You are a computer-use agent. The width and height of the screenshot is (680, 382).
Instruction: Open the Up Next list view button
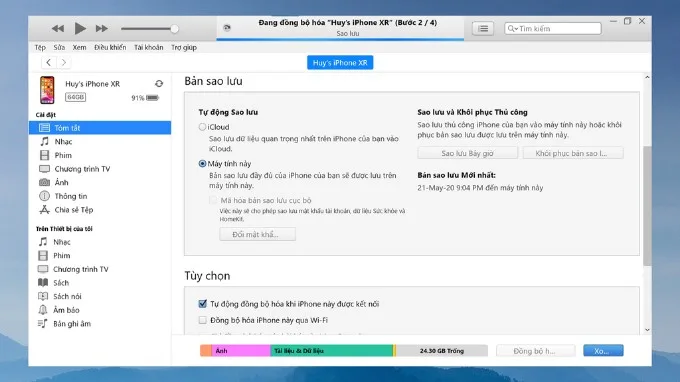click(483, 29)
